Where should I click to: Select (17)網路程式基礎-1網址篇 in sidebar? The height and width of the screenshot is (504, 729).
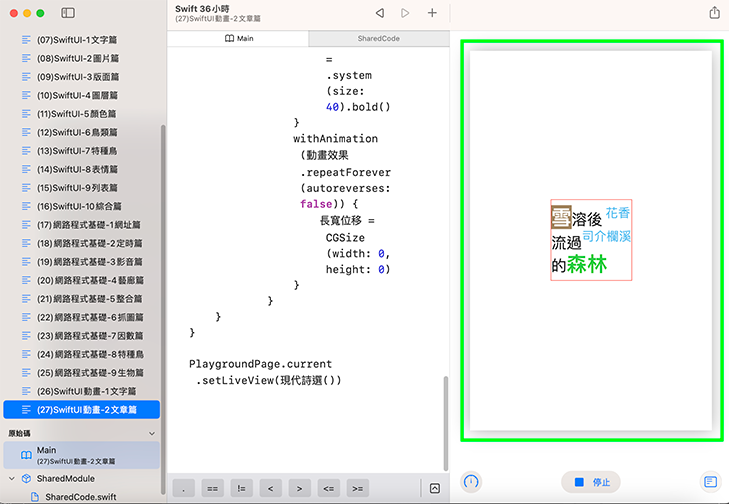[x=89, y=225]
